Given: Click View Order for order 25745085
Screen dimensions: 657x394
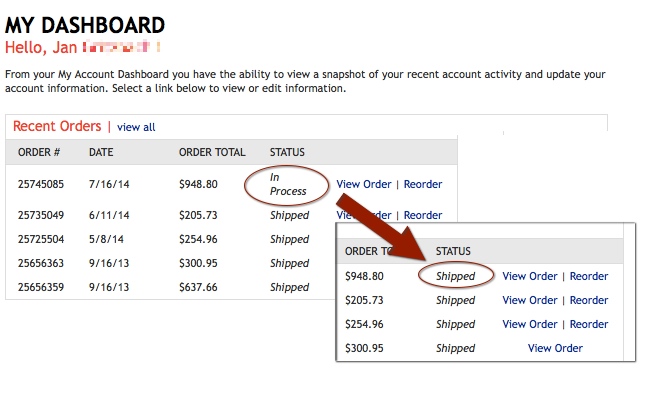Looking at the screenshot, I should click(x=364, y=184).
